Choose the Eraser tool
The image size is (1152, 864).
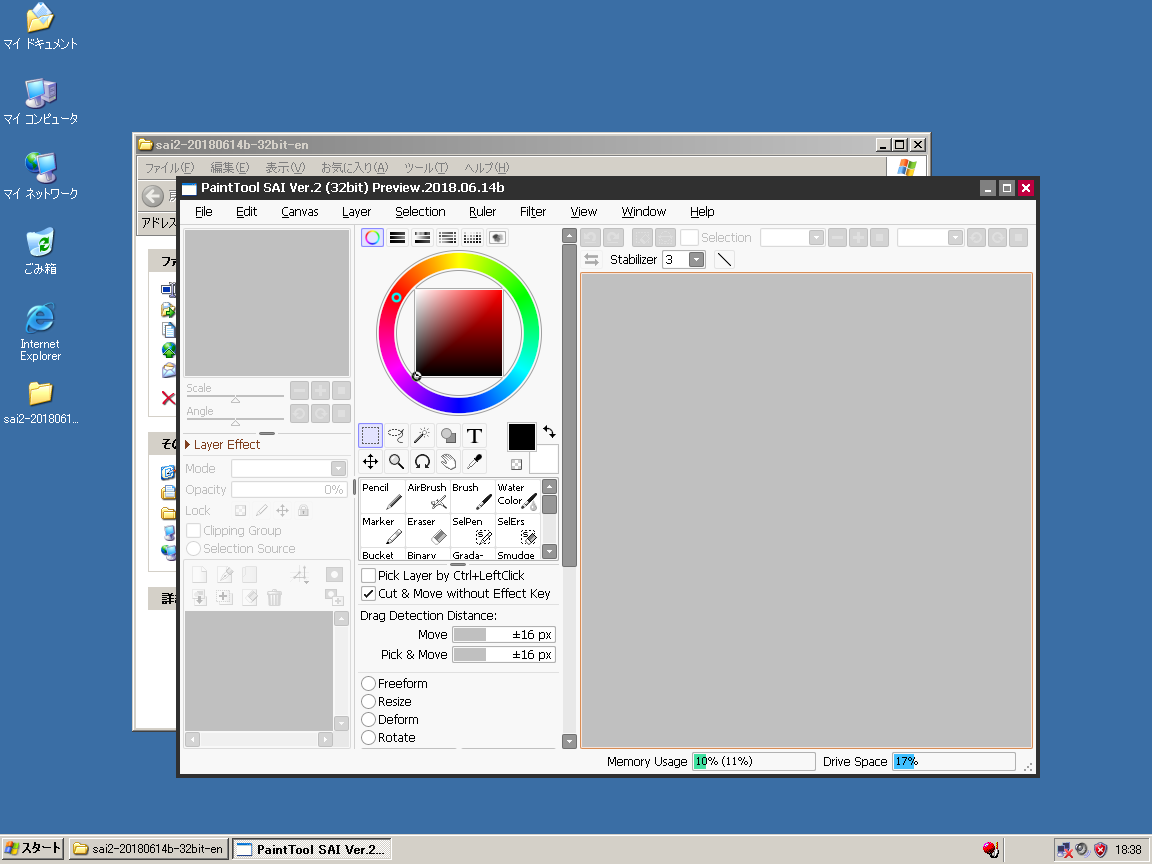pos(427,530)
